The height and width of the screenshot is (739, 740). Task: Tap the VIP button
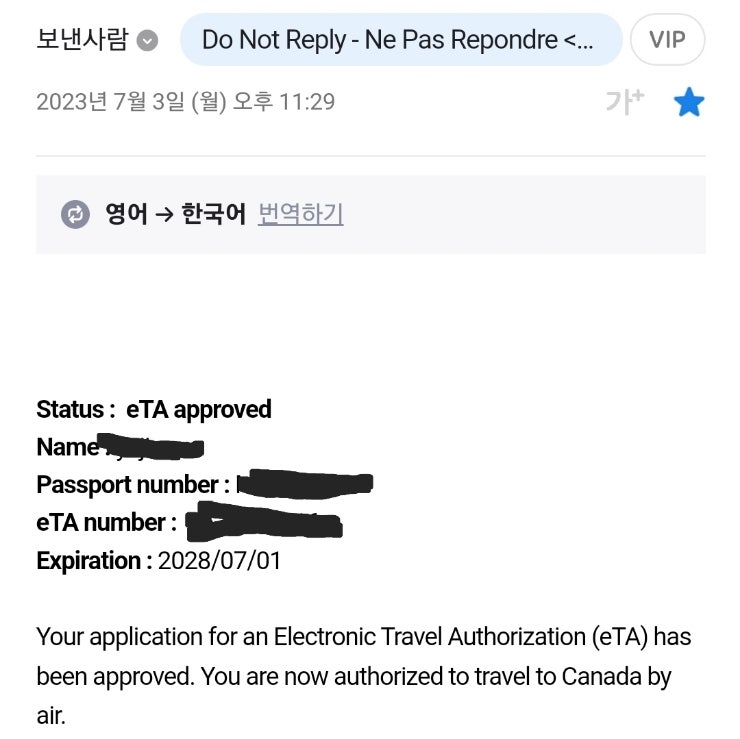(667, 40)
